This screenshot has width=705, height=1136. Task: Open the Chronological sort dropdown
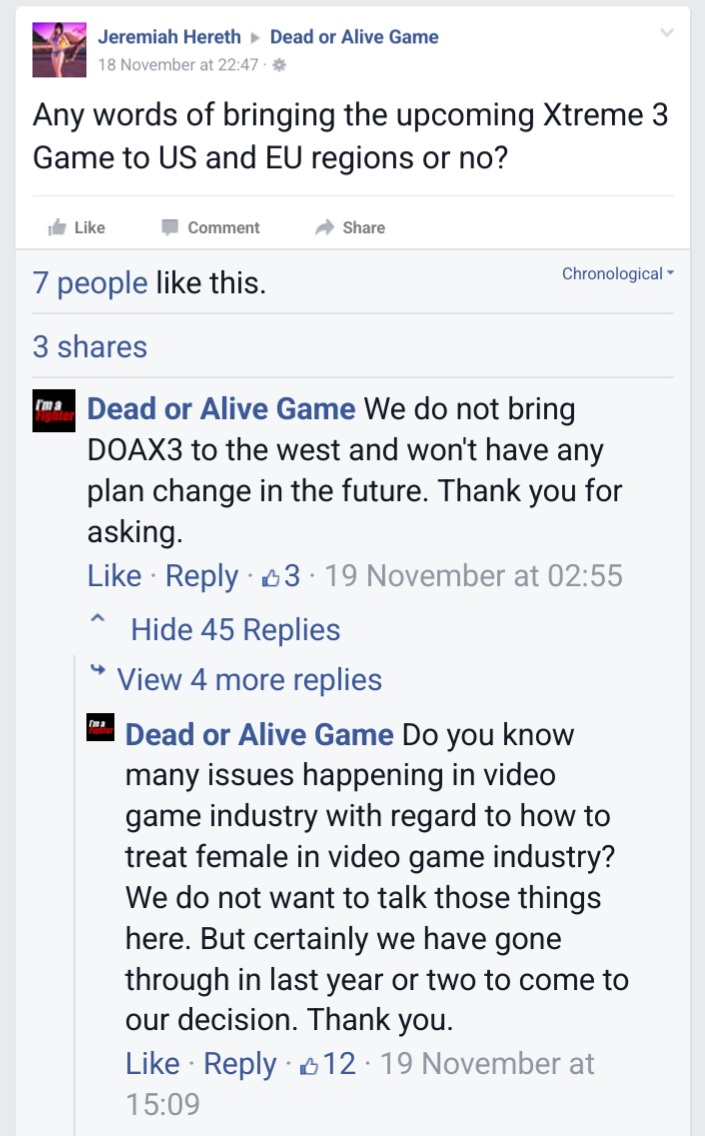coord(617,273)
